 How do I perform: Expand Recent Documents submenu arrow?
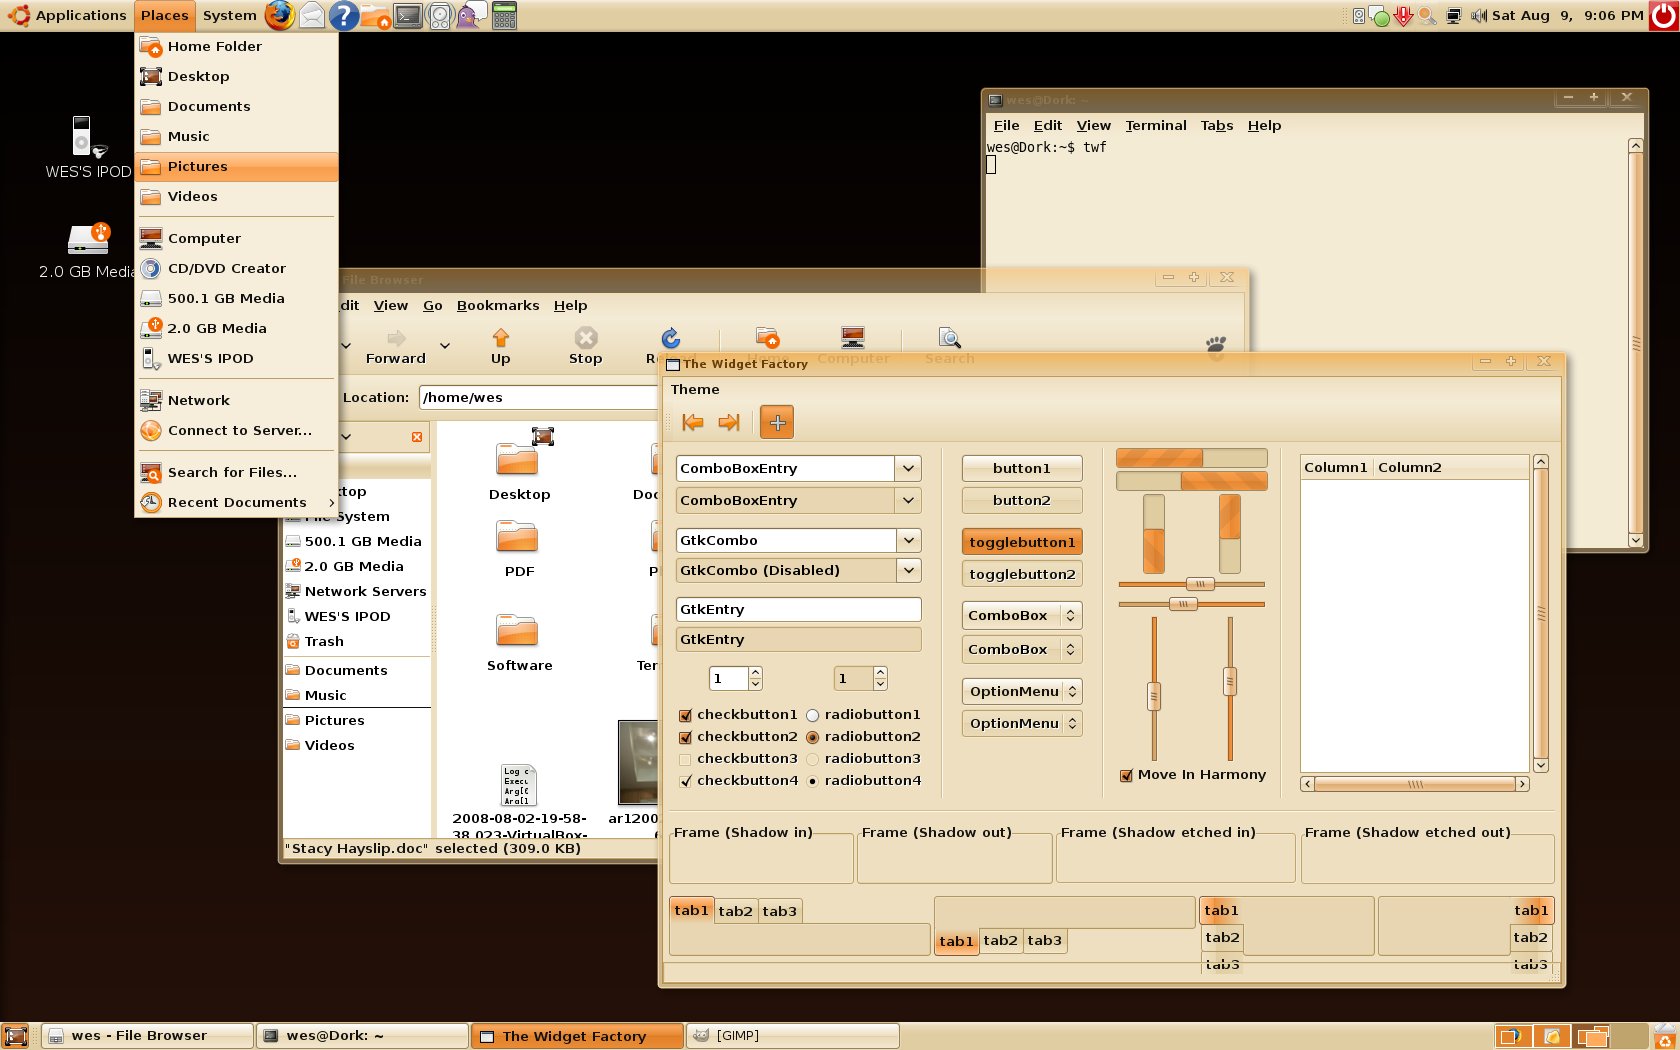click(x=330, y=502)
